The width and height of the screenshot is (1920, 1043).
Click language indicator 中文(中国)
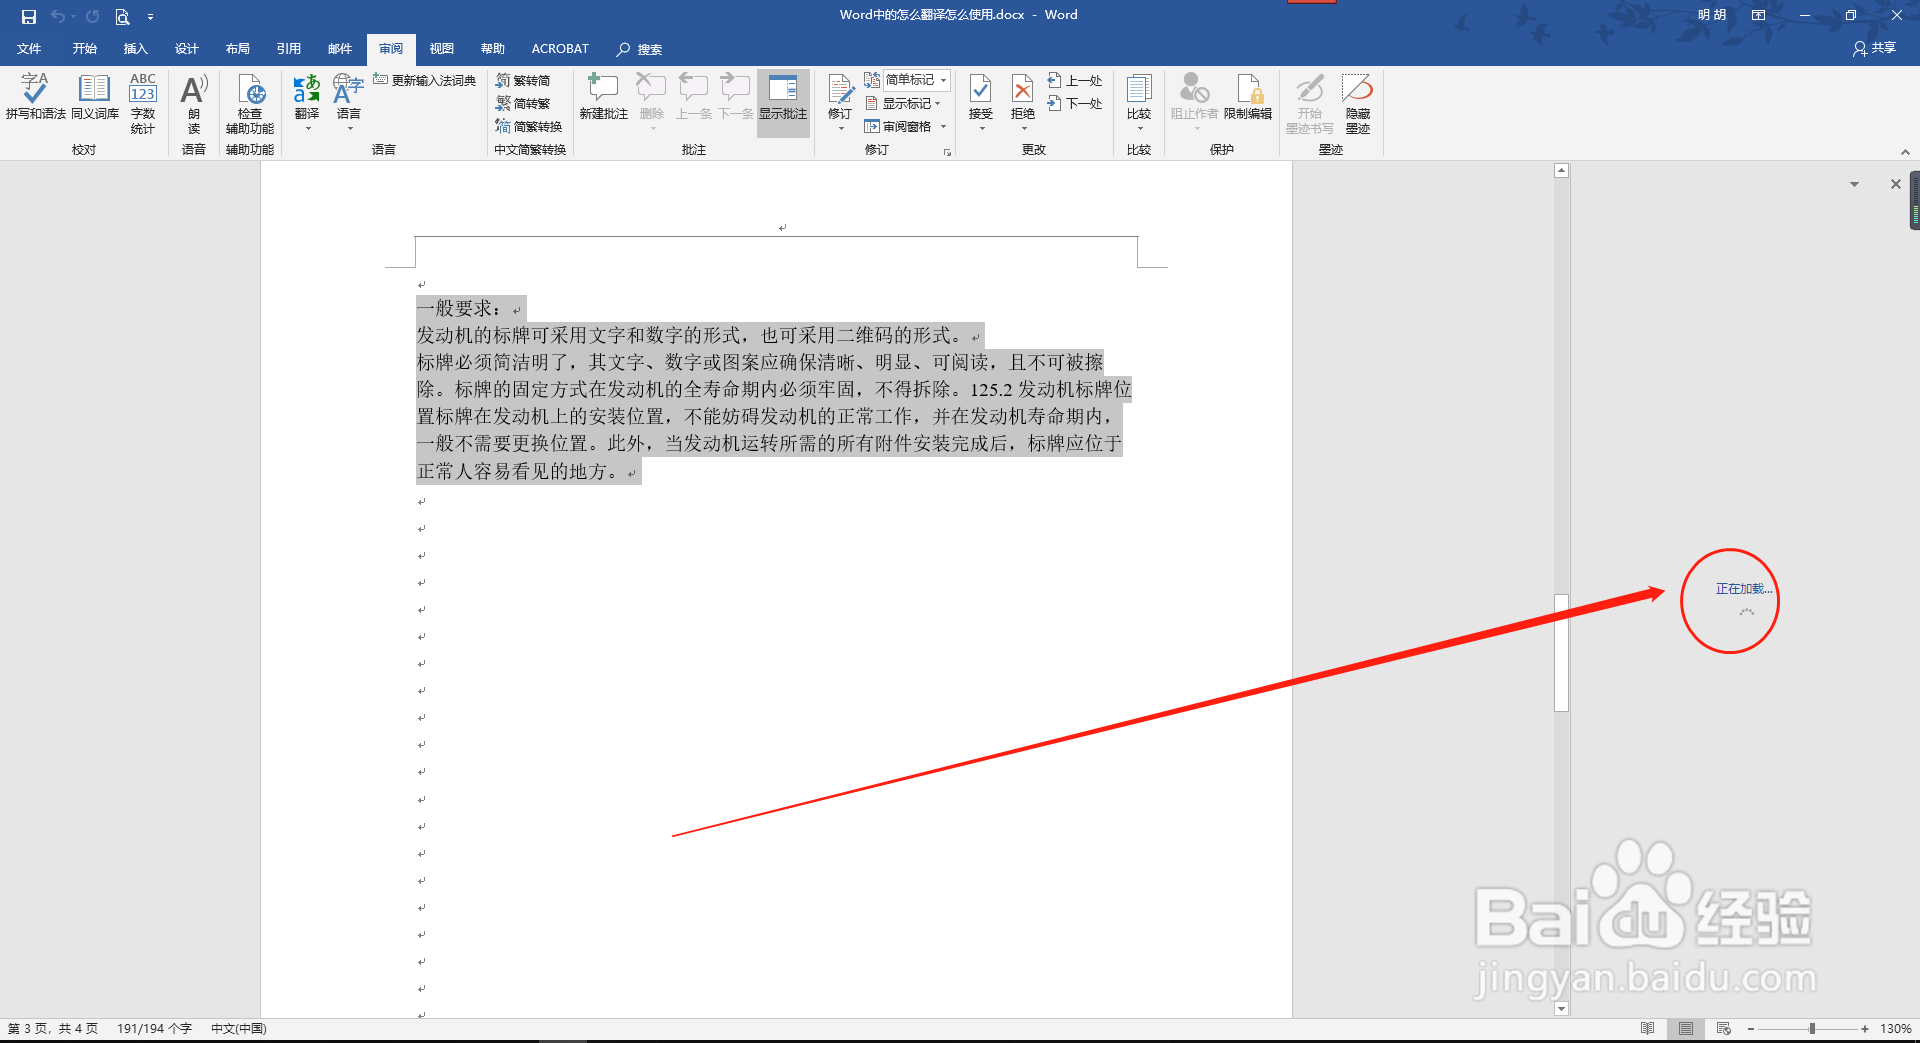pyautogui.click(x=239, y=1028)
